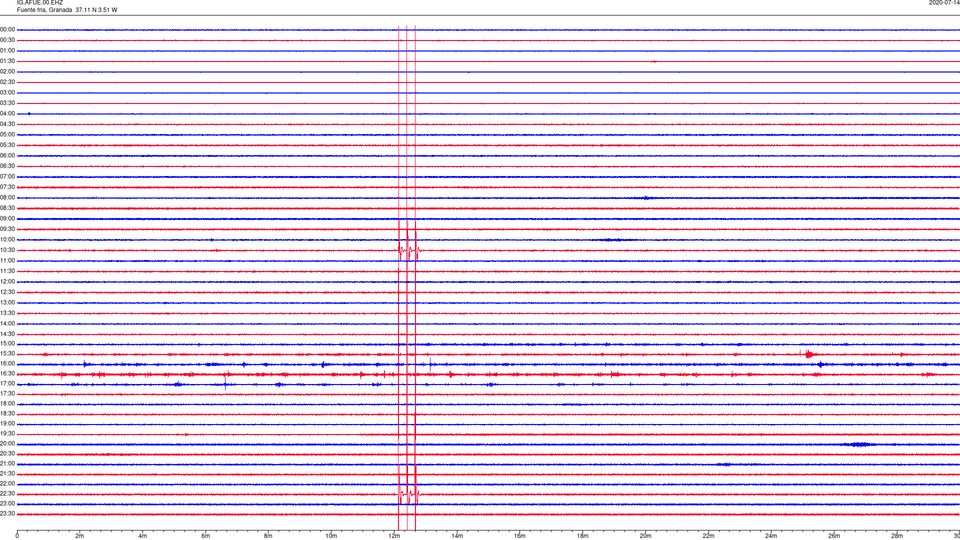The height and width of the screenshot is (540, 960).
Task: Select the 08:00 time label
Action: click(x=7, y=198)
